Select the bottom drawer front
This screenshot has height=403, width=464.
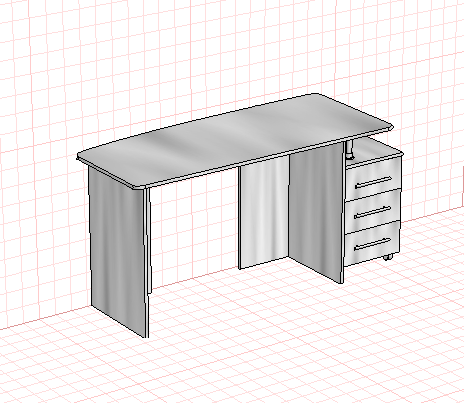point(373,243)
